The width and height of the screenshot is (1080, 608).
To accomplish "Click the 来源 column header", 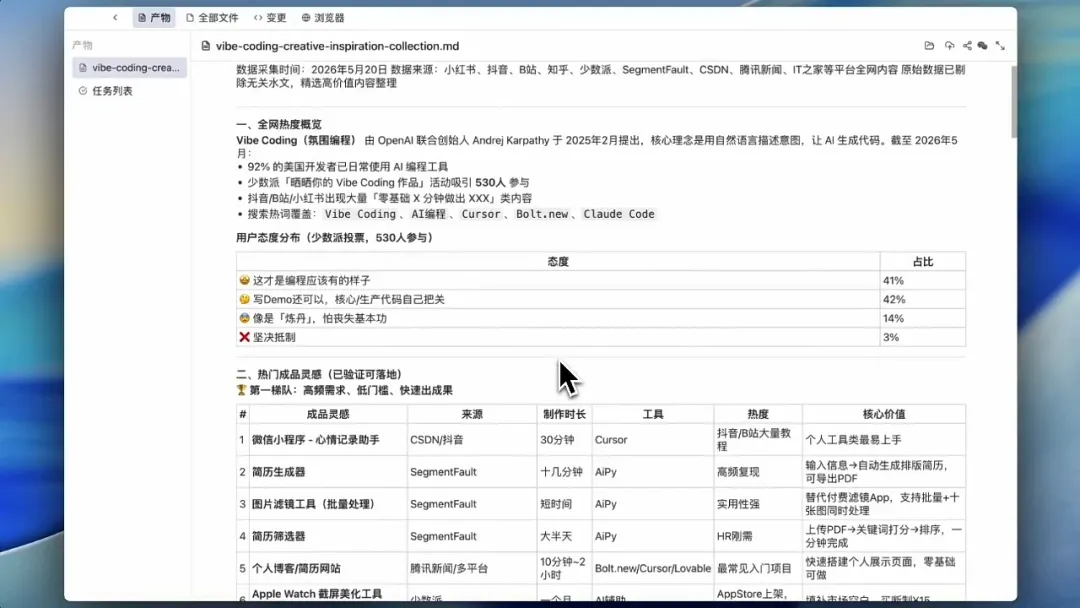I will click(472, 414).
